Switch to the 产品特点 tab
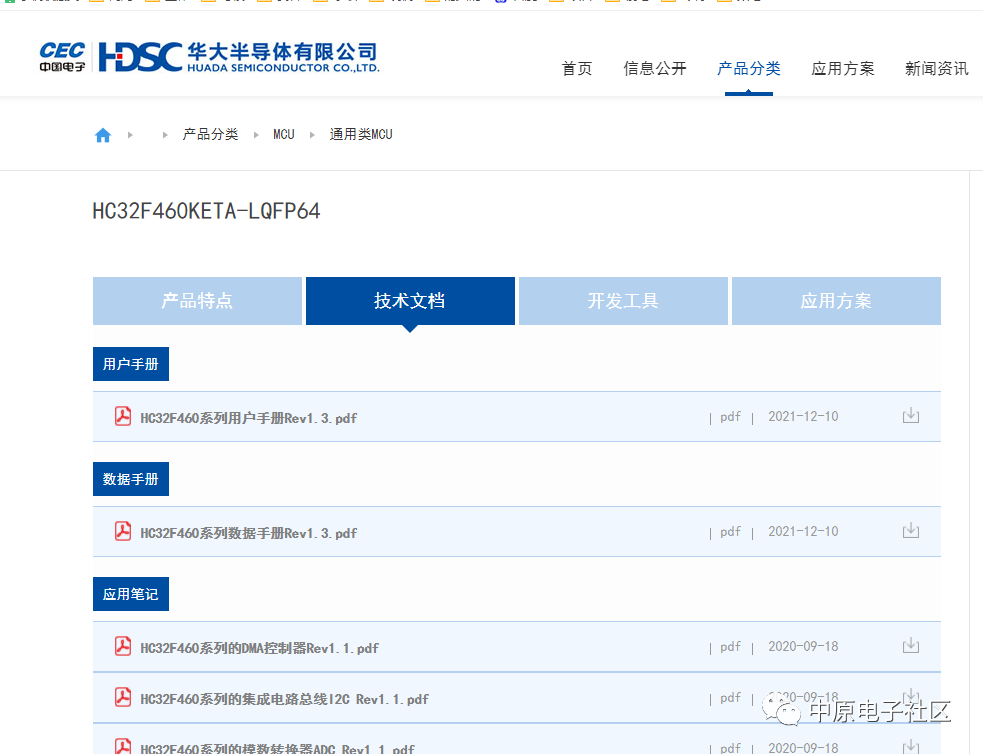The image size is (983, 754). click(x=197, y=301)
